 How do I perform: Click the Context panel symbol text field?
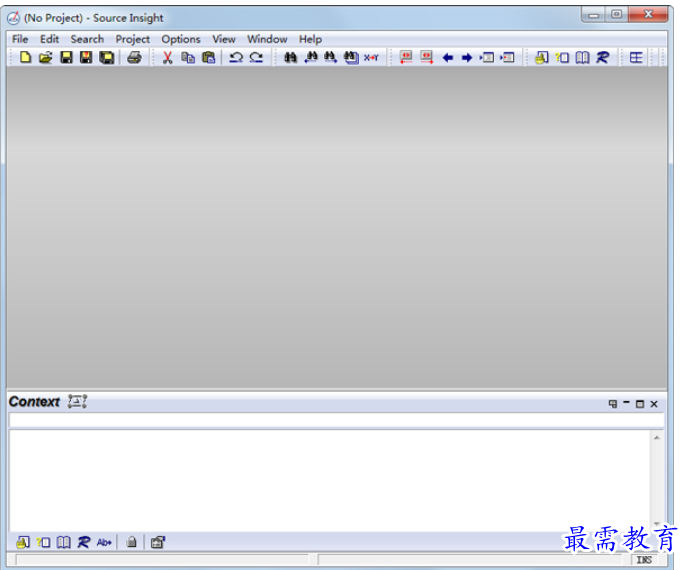[x=336, y=420]
